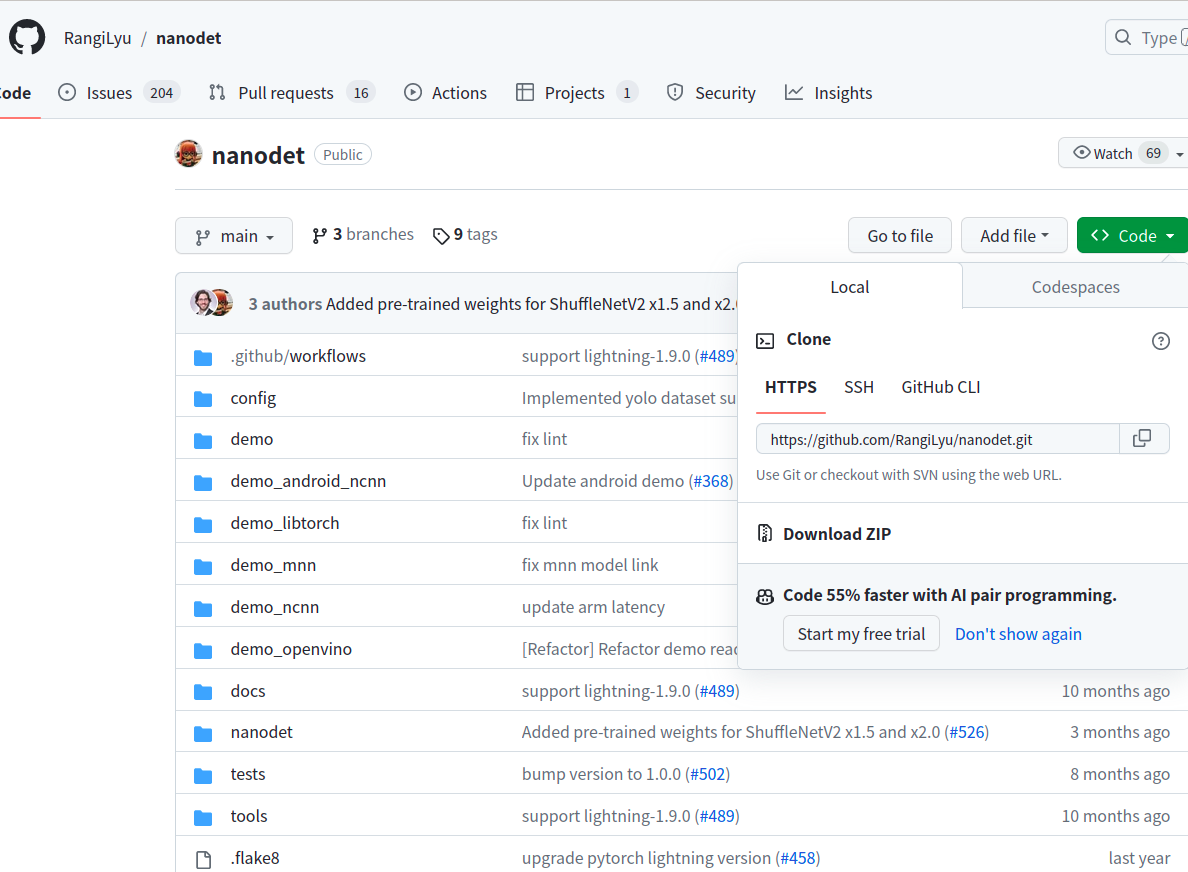Image resolution: width=1188 pixels, height=872 pixels.
Task: Click the Download ZIP file icon
Action: coord(764,533)
